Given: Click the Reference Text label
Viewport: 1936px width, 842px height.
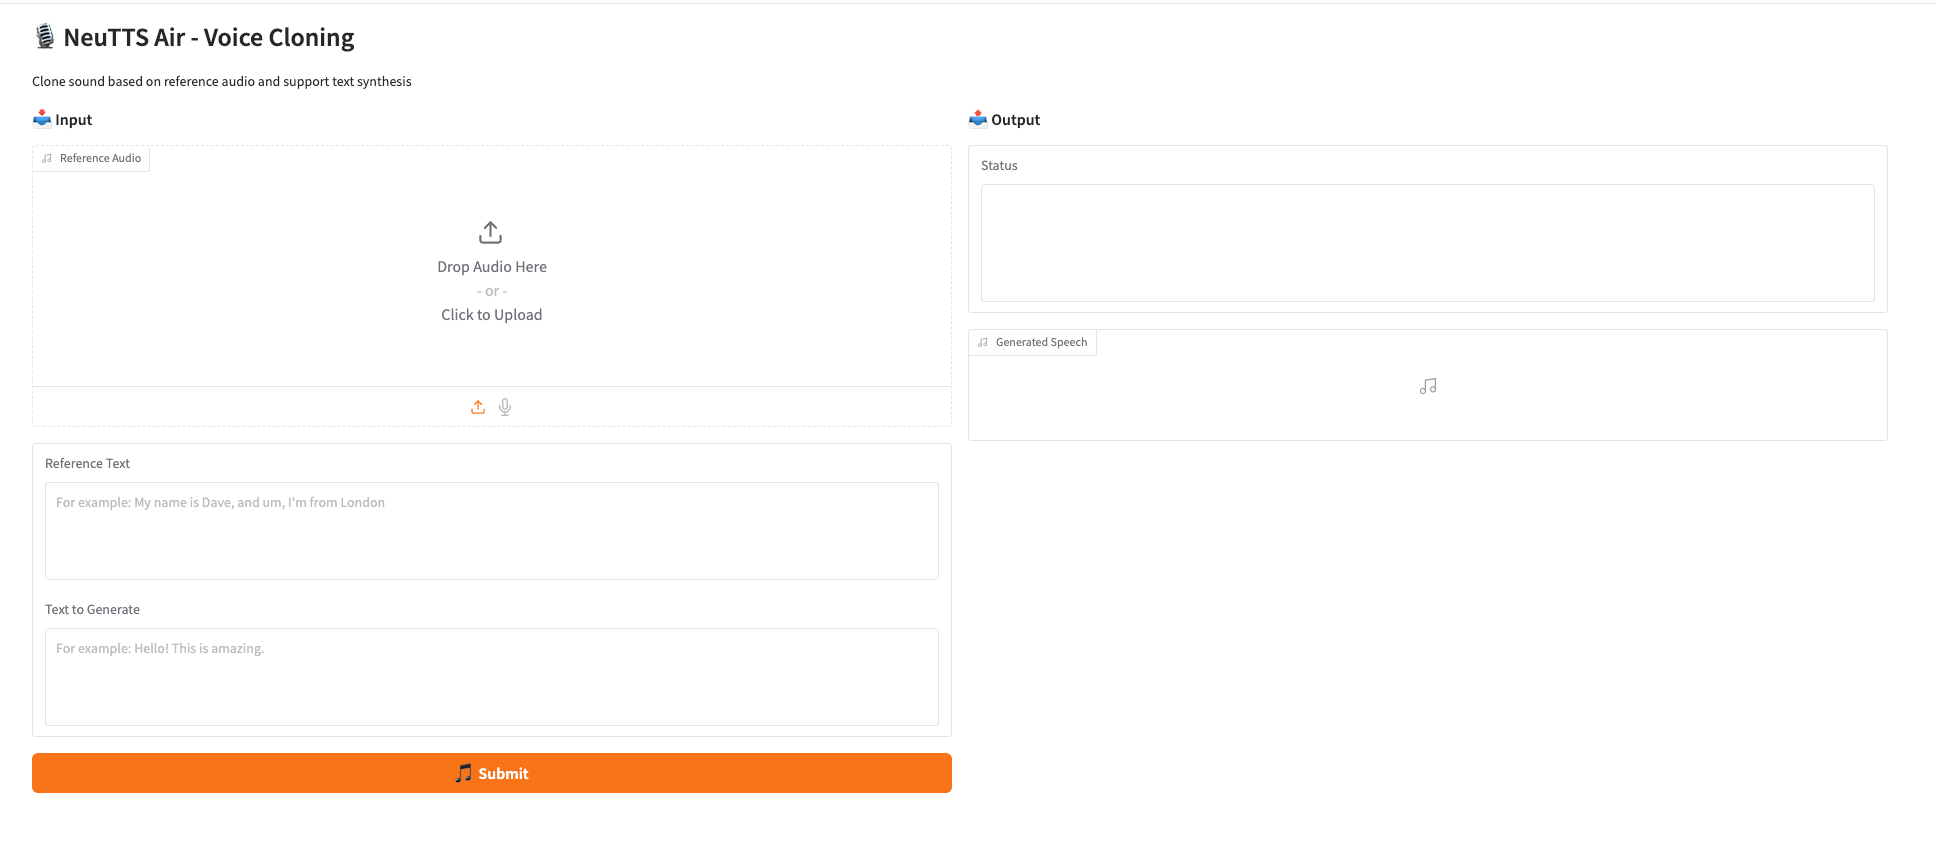Looking at the screenshot, I should (x=87, y=463).
